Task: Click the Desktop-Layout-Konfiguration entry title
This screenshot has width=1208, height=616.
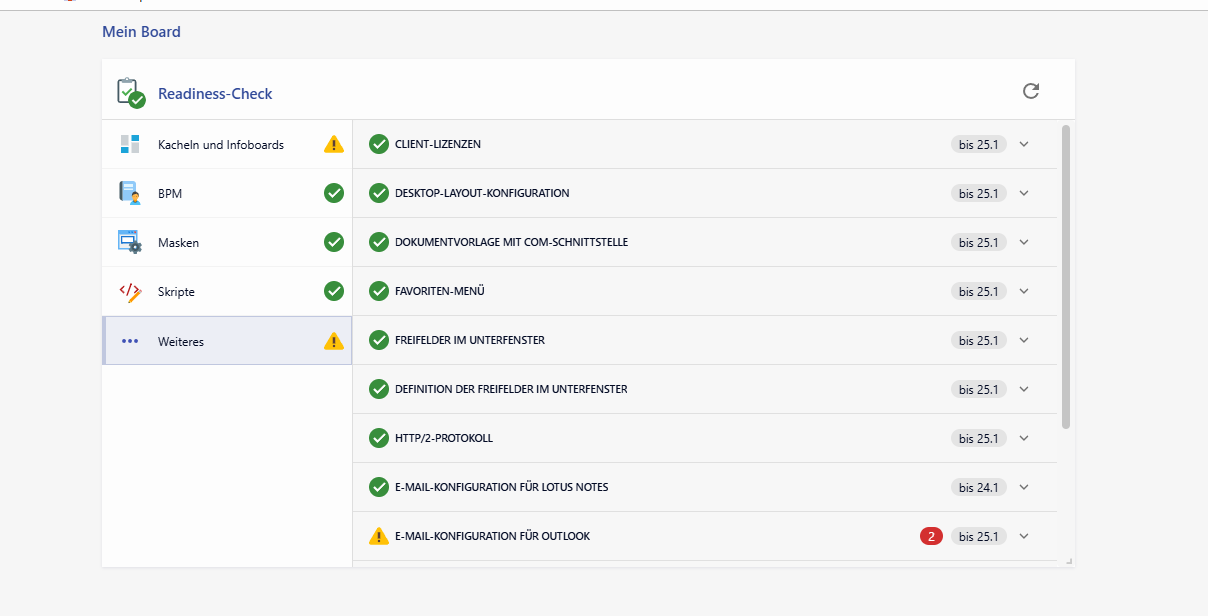Action: click(482, 193)
